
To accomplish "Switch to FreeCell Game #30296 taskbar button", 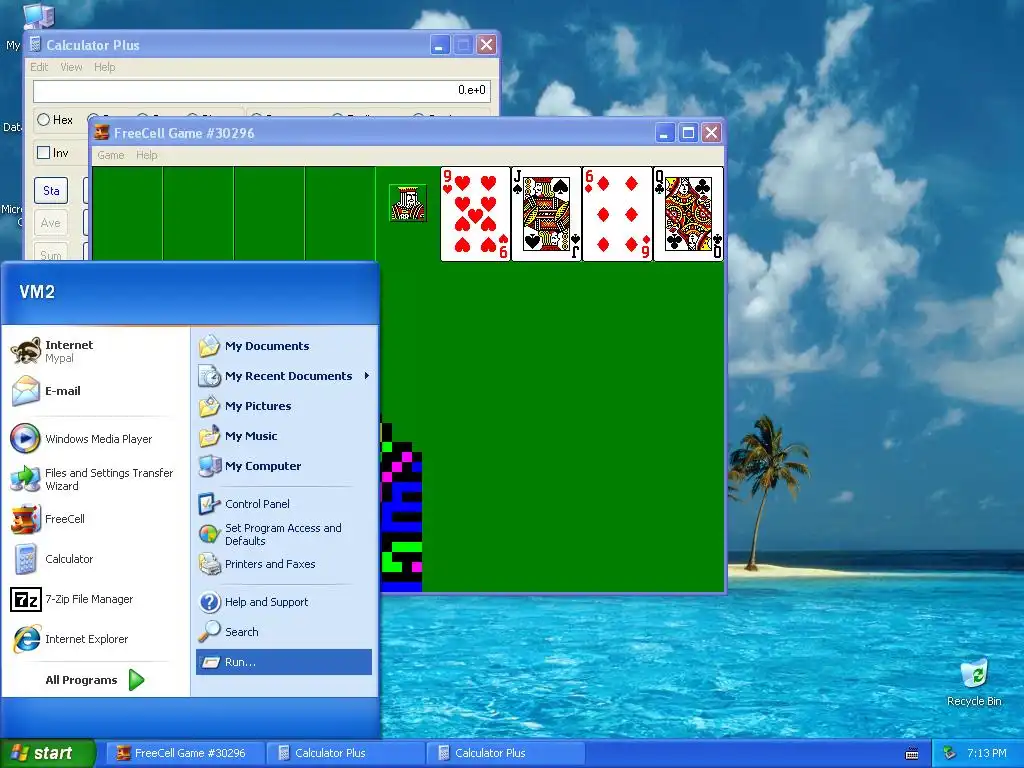I will (x=185, y=753).
